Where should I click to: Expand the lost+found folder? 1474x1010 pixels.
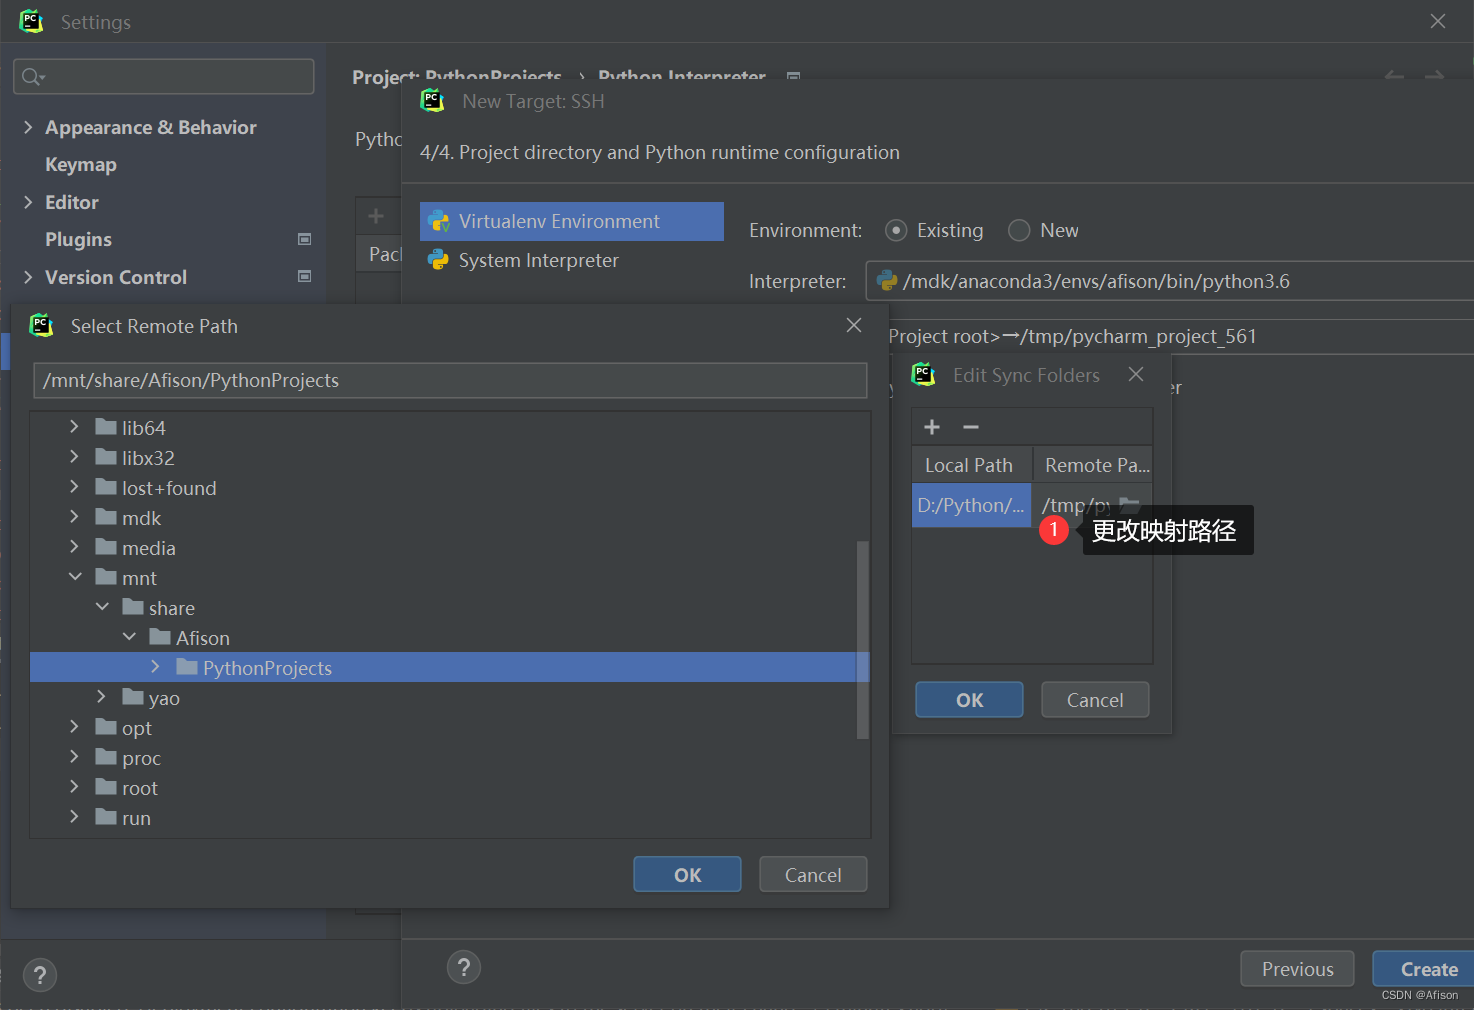coord(74,486)
